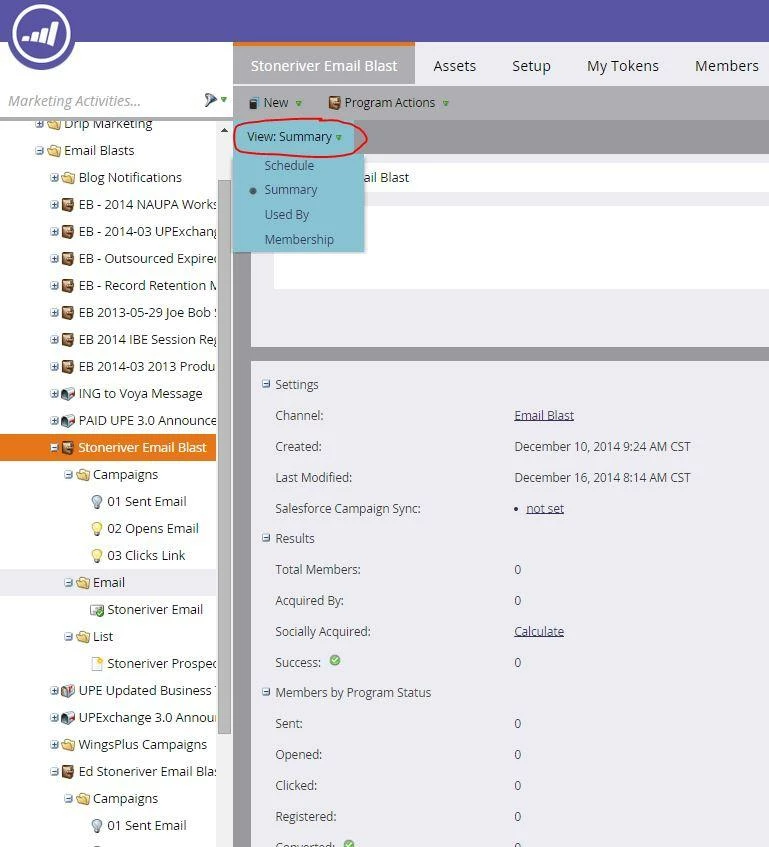Collapse the List folder in the tree
769x847 pixels.
click(x=68, y=636)
